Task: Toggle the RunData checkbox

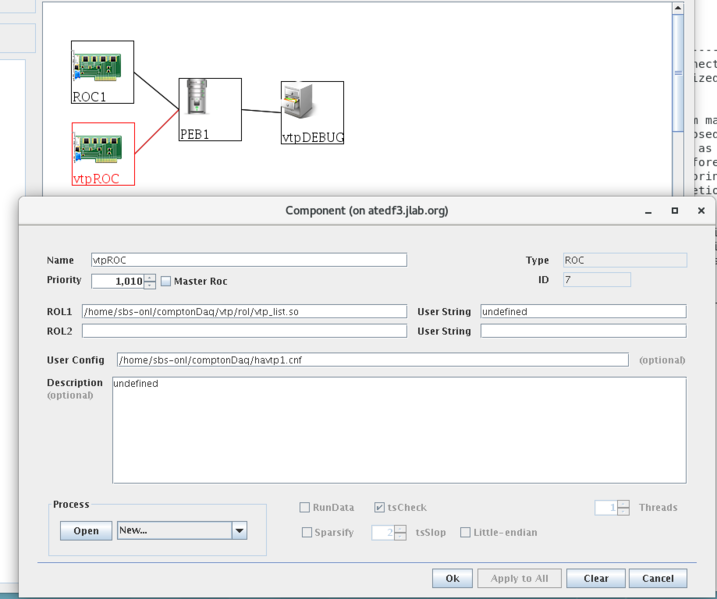Action: click(x=304, y=507)
